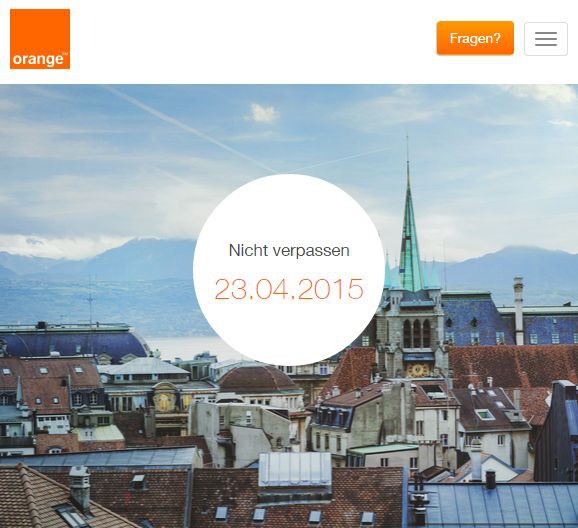Click the date 23.04.2015
Screen dimensions: 578x528
tap(289, 289)
